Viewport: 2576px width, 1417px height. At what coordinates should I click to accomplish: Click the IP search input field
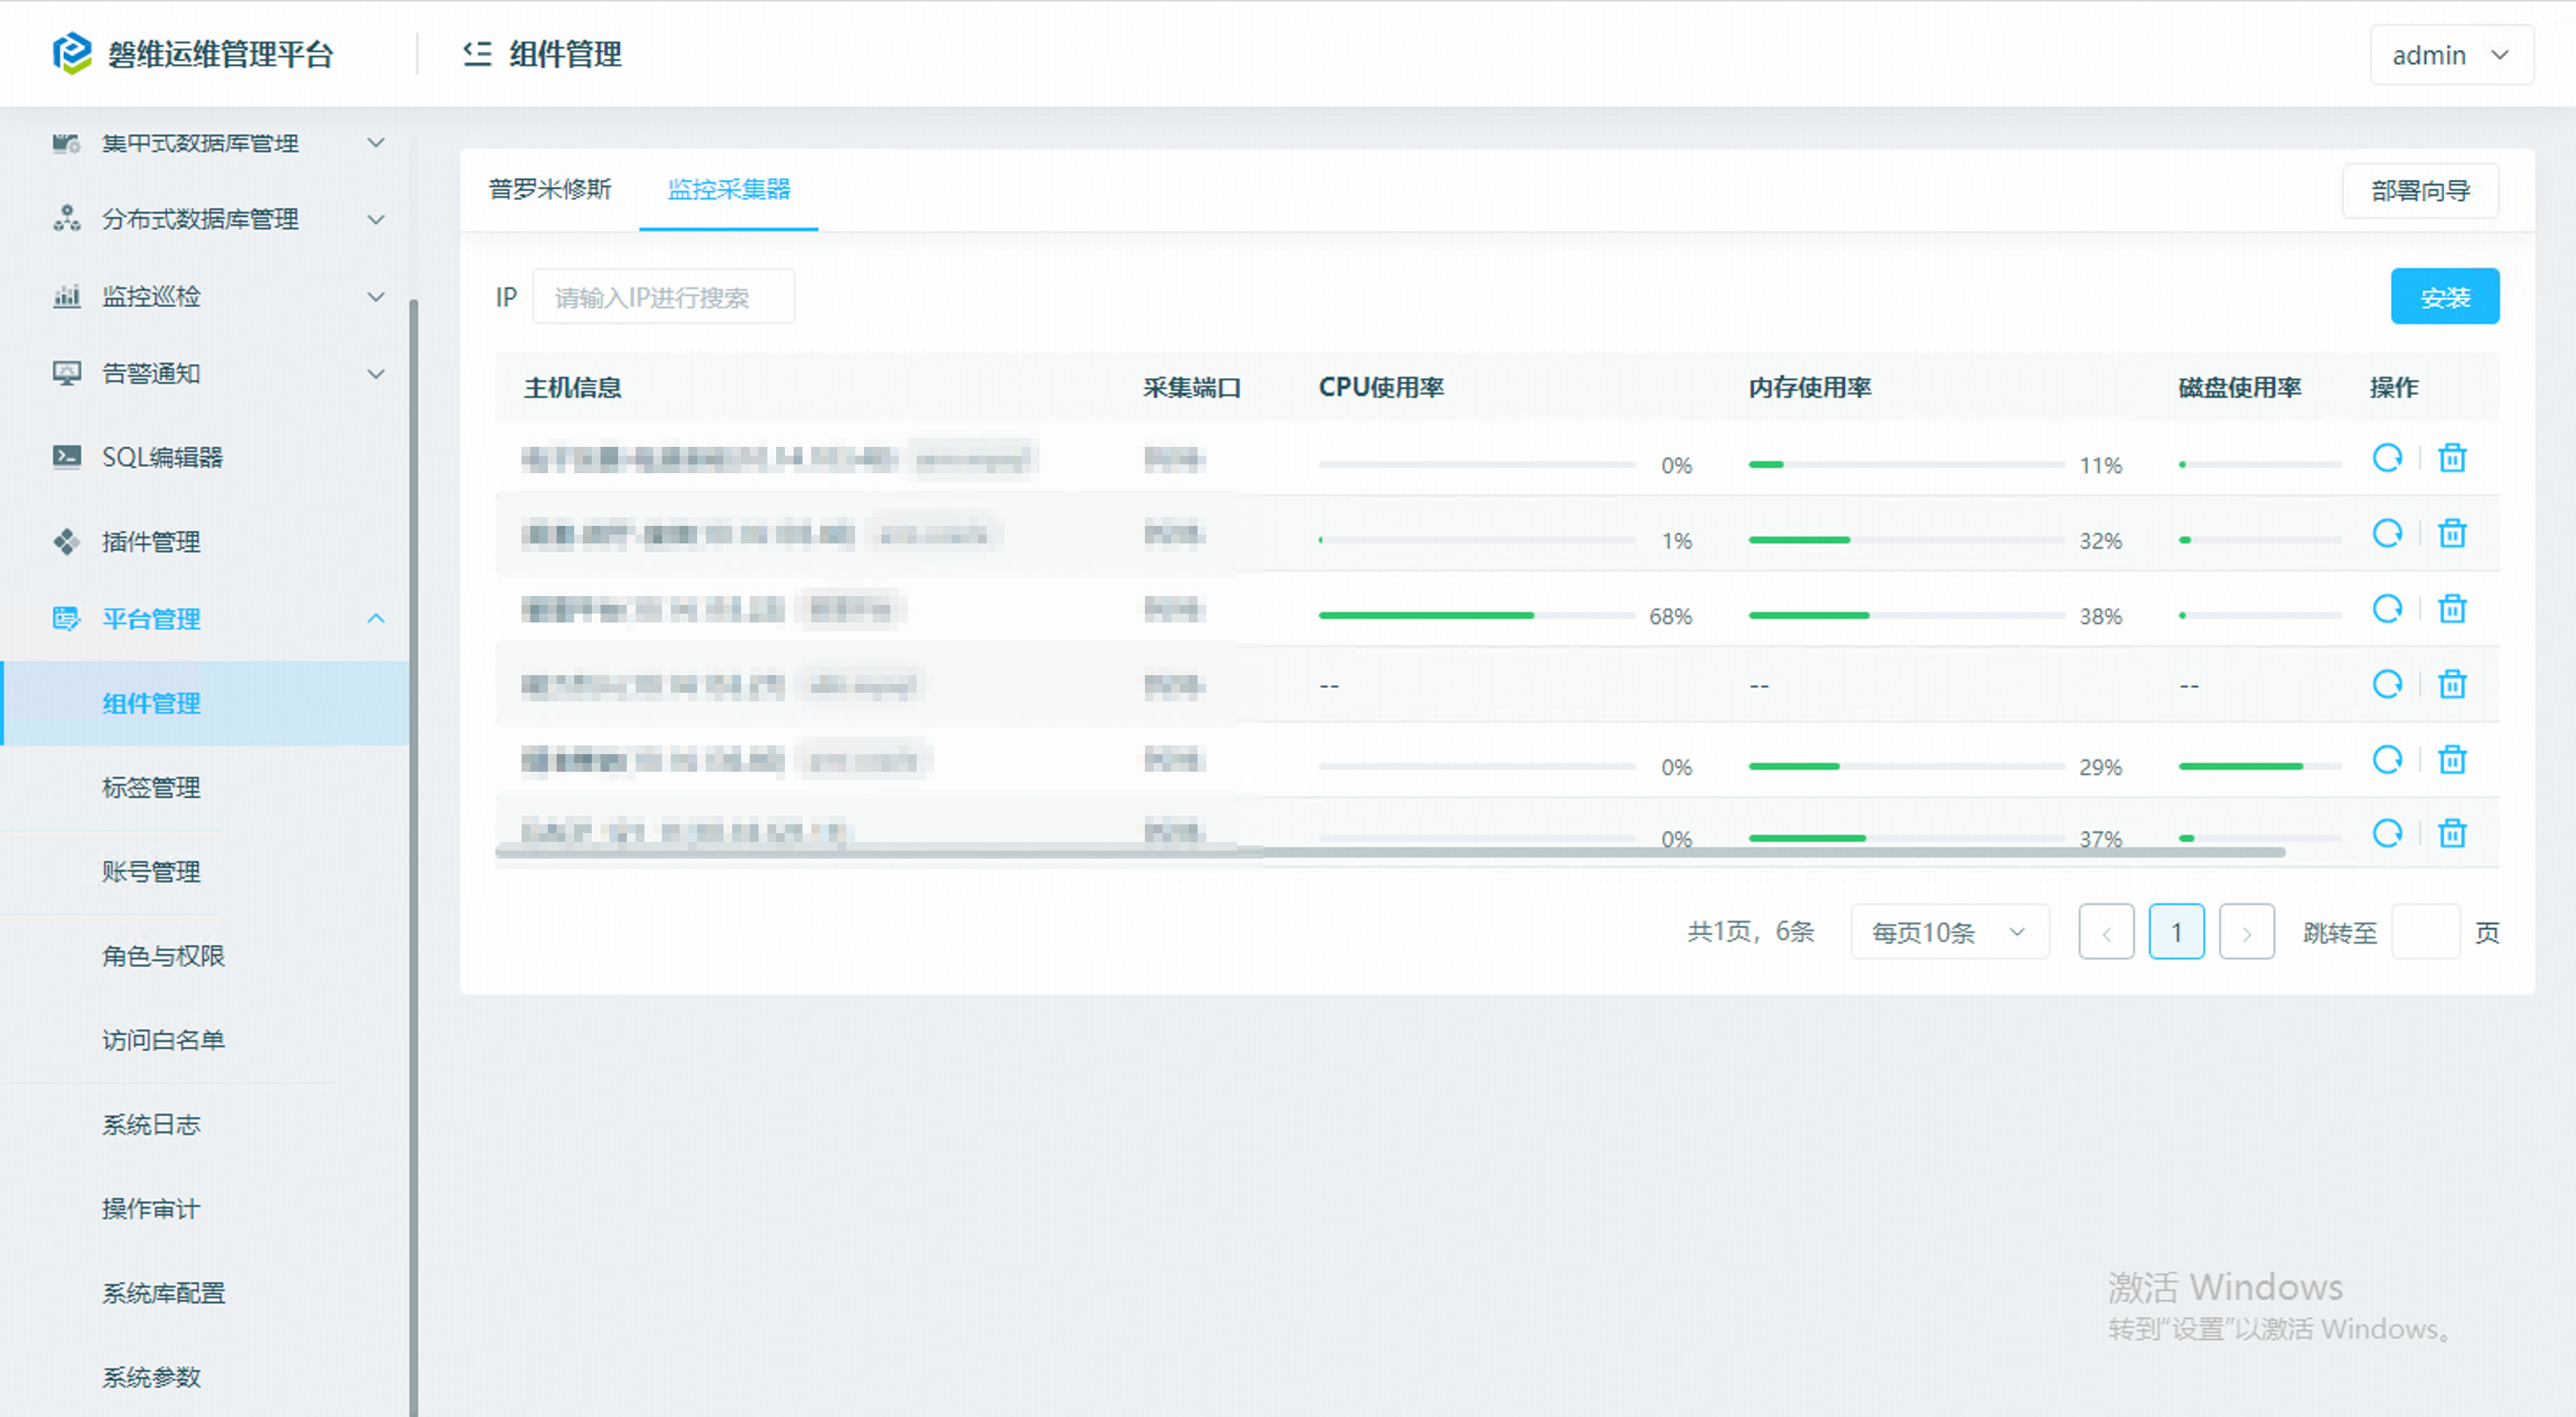(x=663, y=297)
